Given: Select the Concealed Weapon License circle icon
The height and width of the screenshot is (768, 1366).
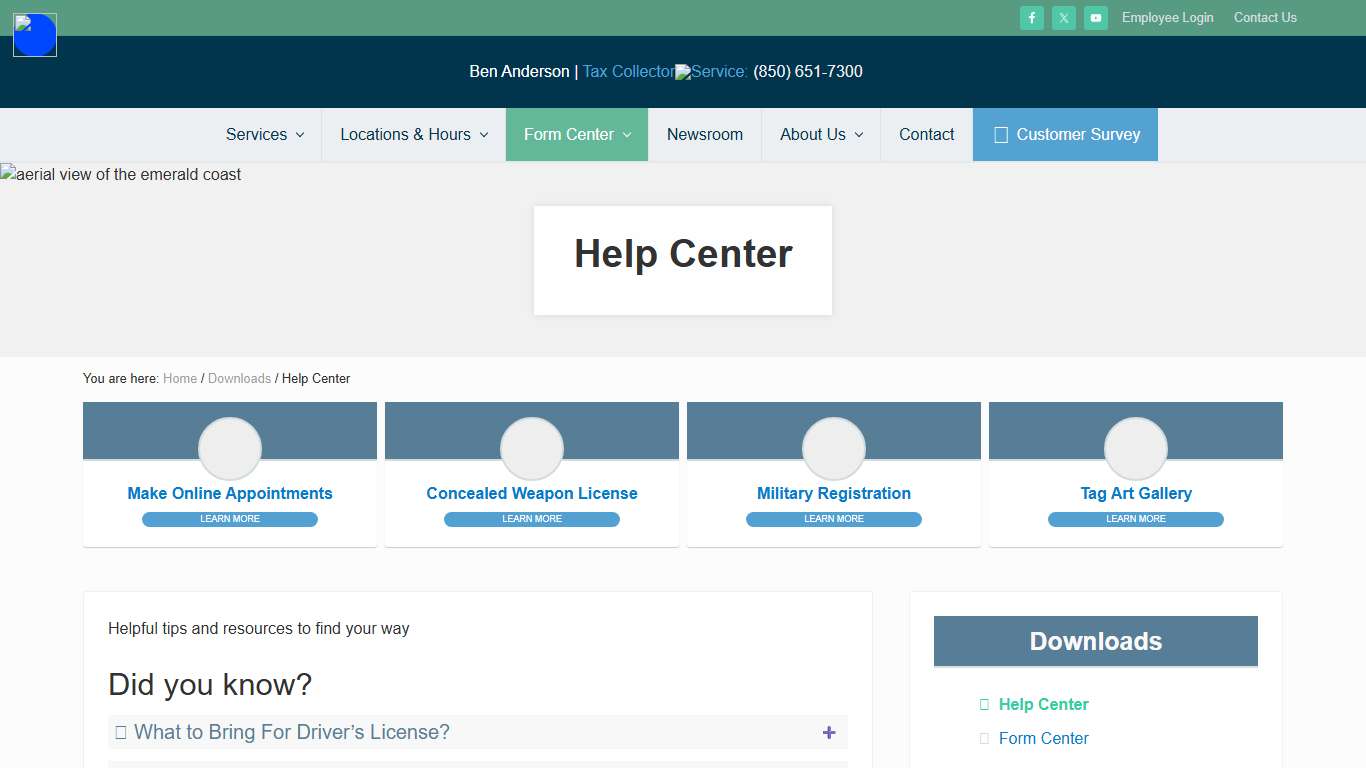Looking at the screenshot, I should coord(531,448).
